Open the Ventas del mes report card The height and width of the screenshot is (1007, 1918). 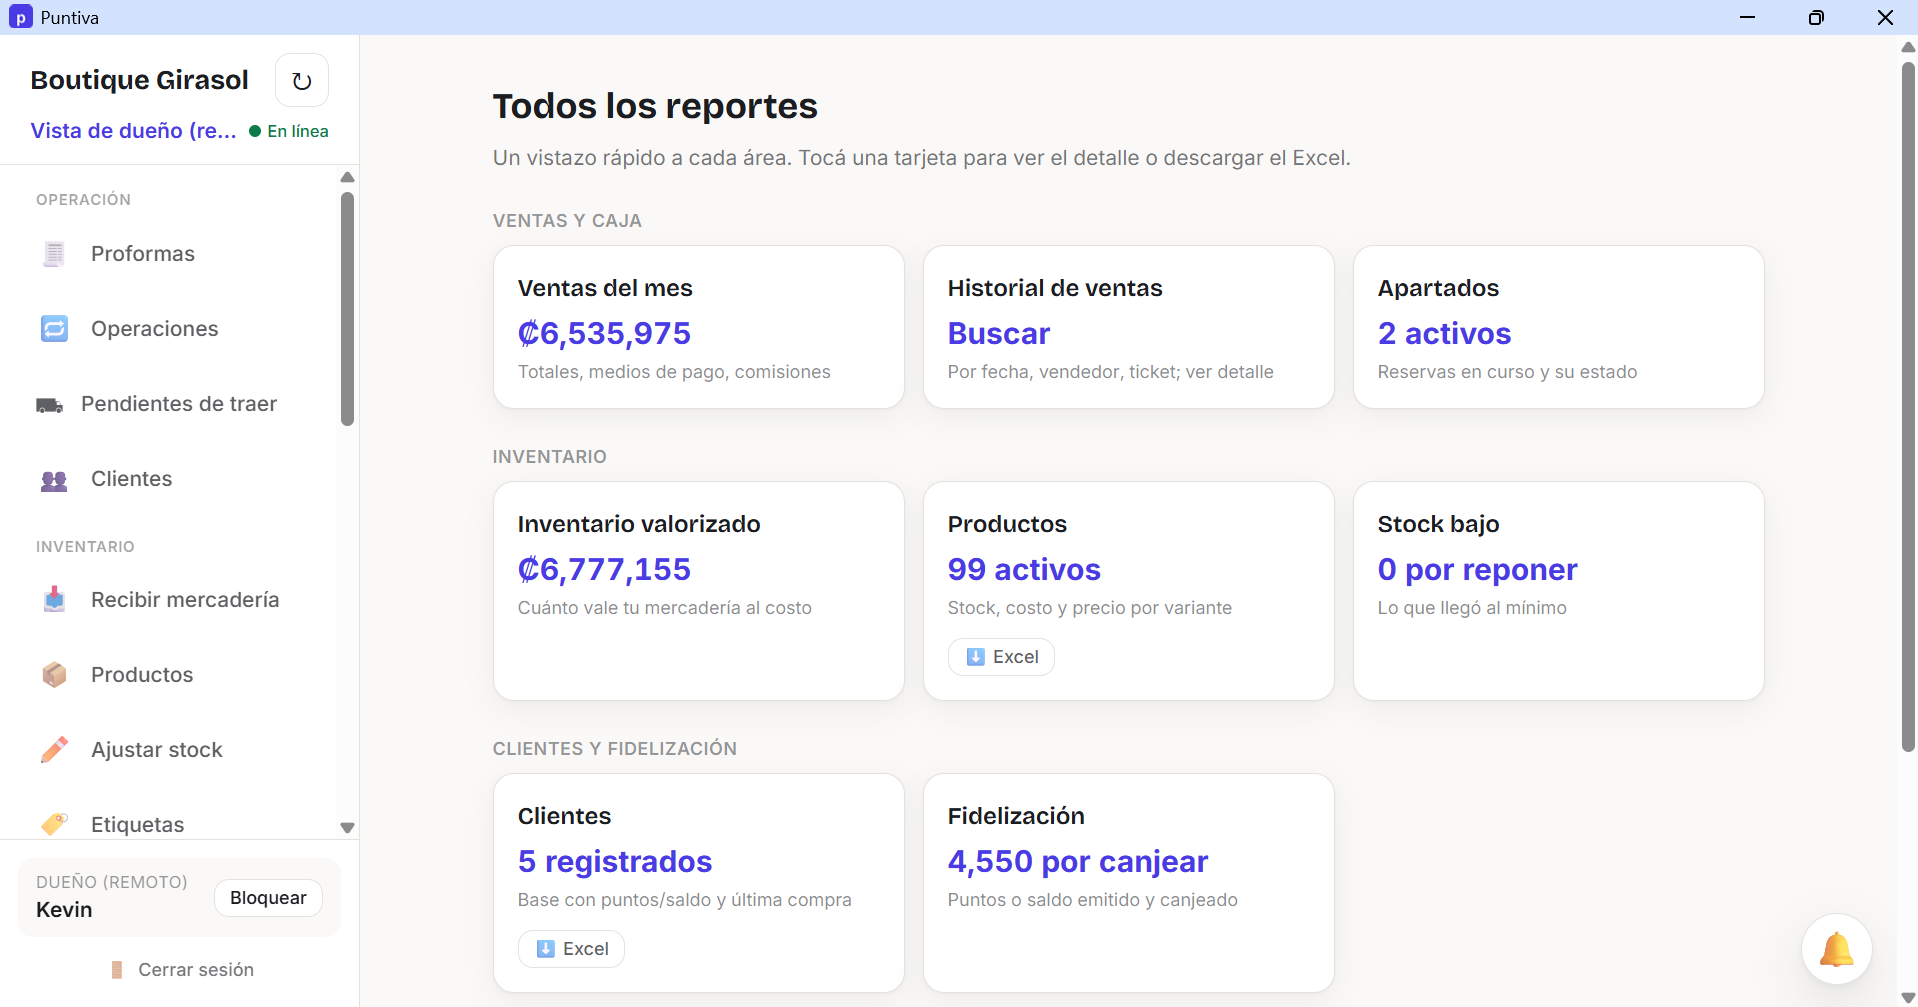click(699, 327)
